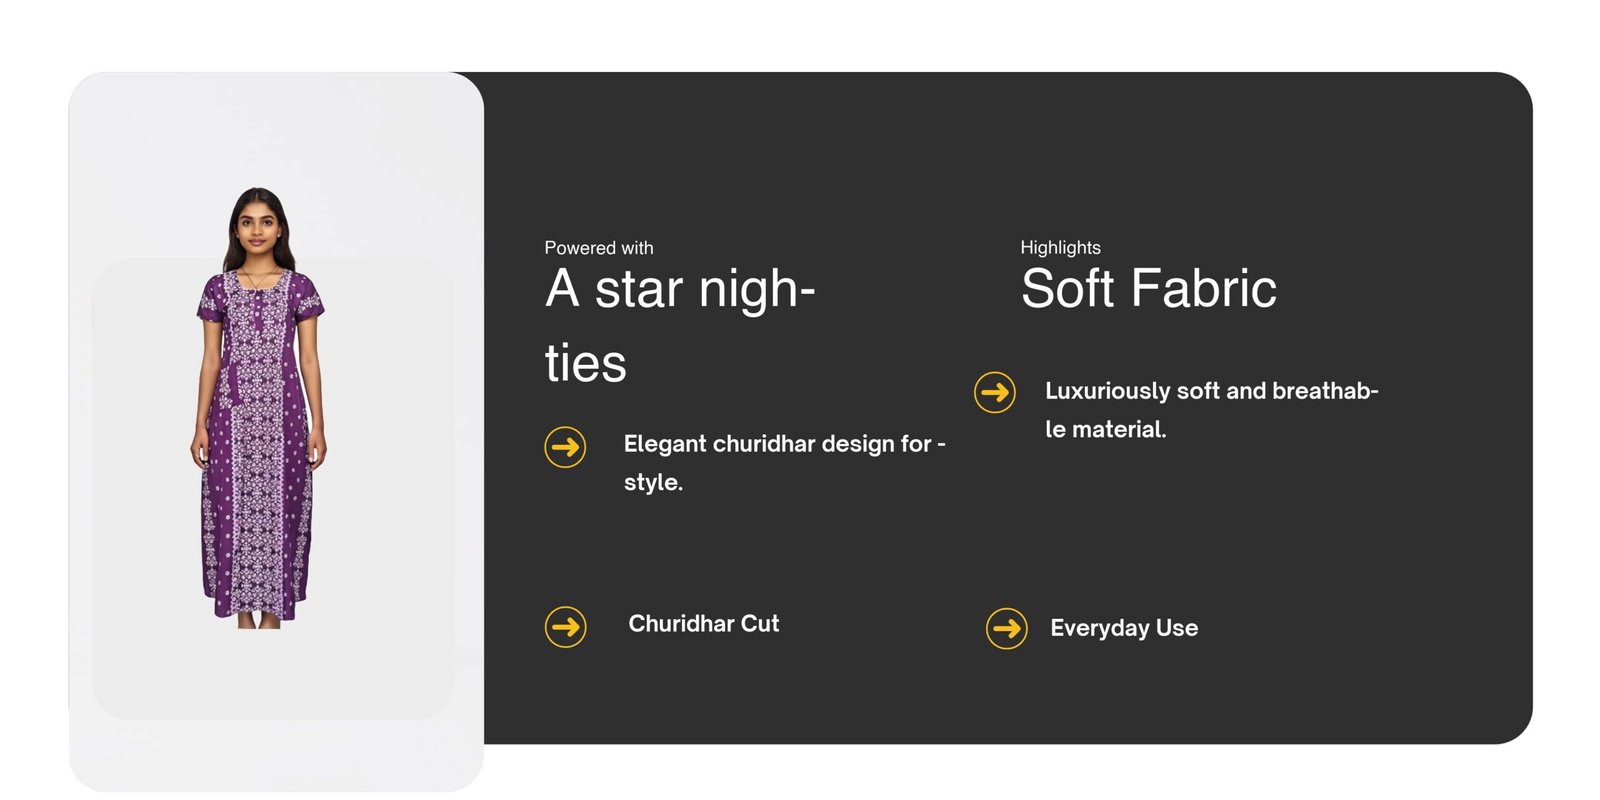Click 'ties' on the heading's second line
This screenshot has height=800, width=1600.
585,364
